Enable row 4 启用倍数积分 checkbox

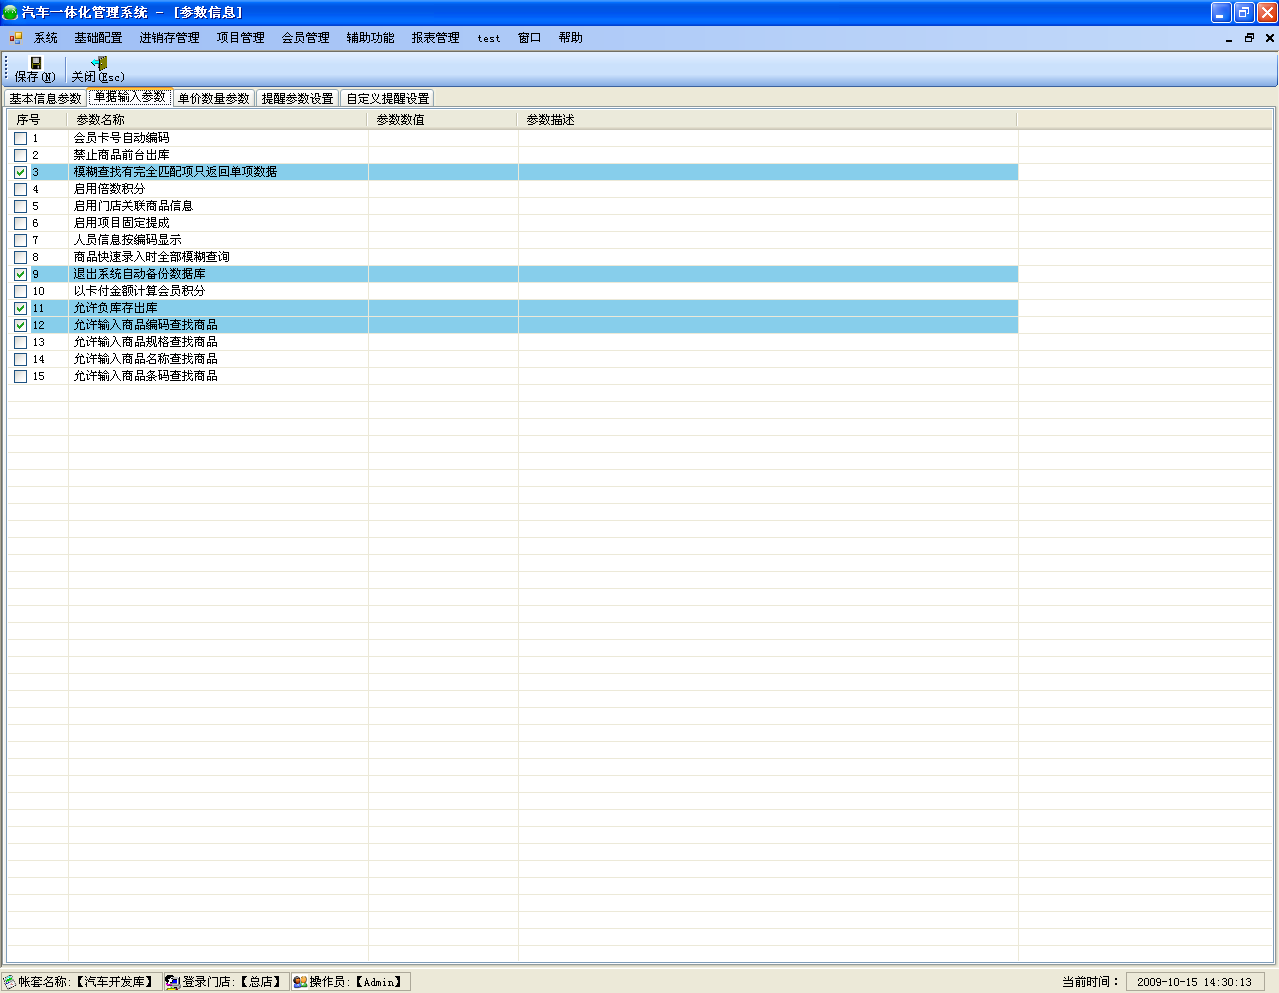coord(20,189)
